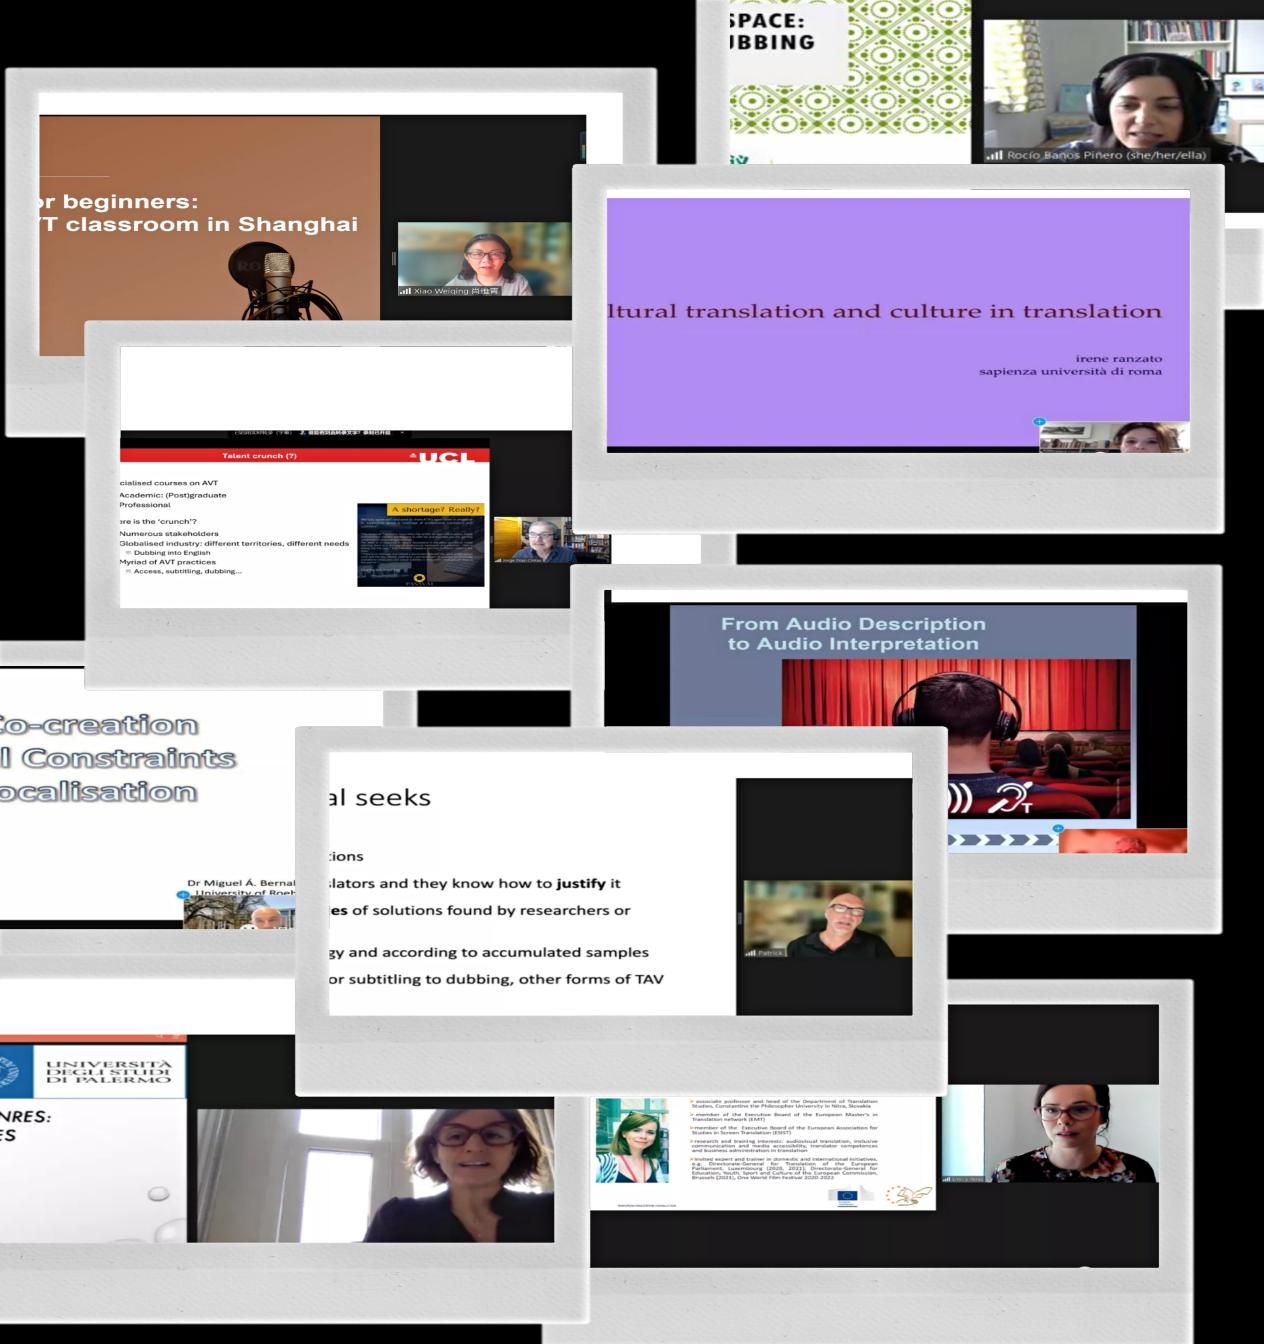
Task: Click signal strength icon beside Rocío Baños Piñero
Action: 994,155
